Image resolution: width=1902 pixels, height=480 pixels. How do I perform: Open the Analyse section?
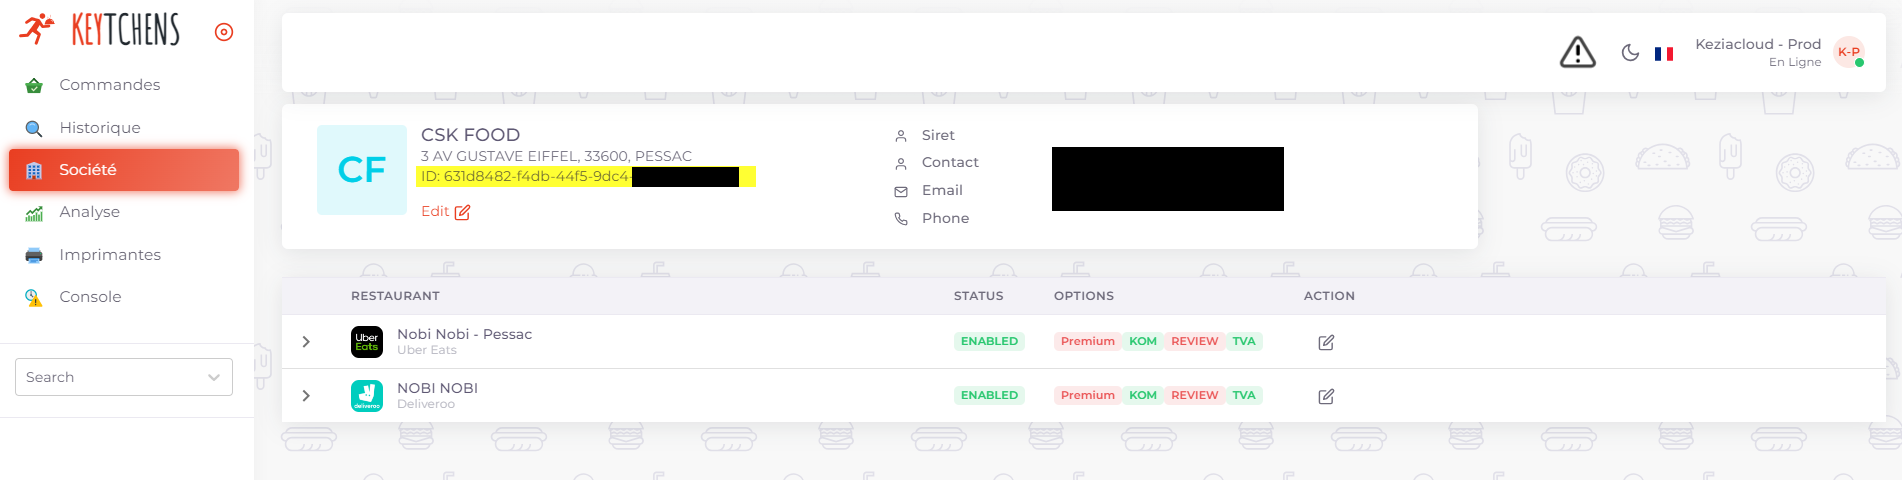89,212
